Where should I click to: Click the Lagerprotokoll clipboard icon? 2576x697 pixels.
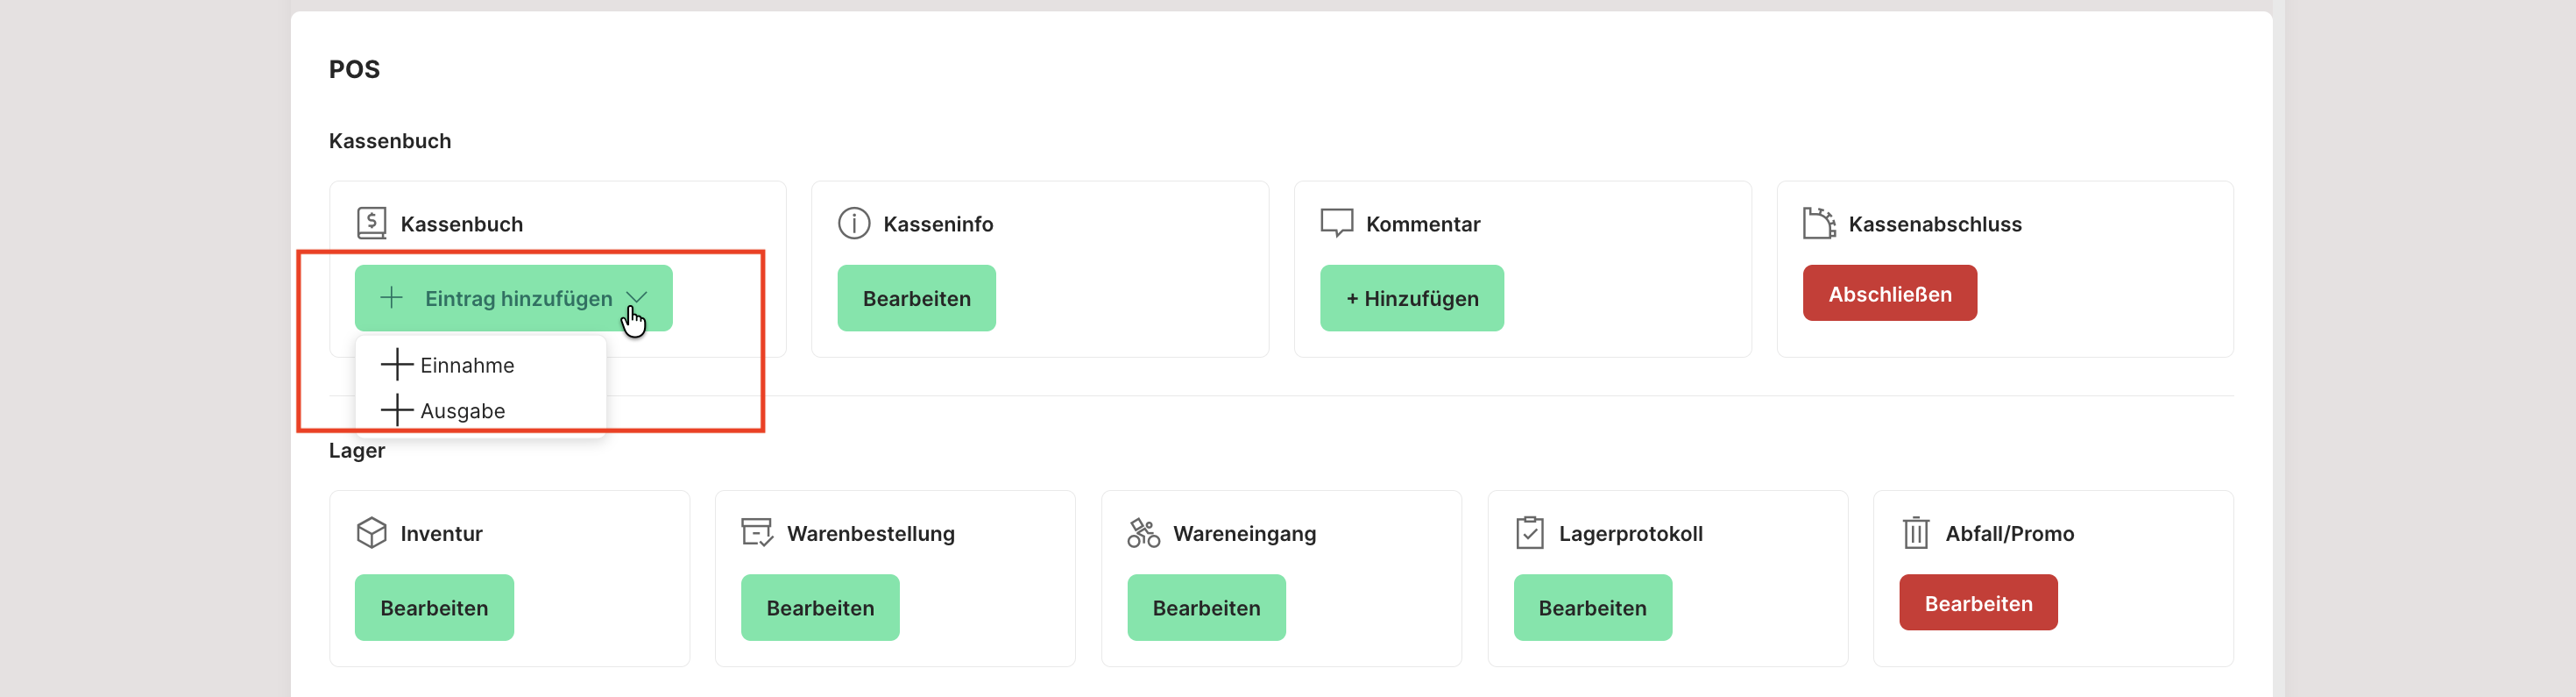1529,533
